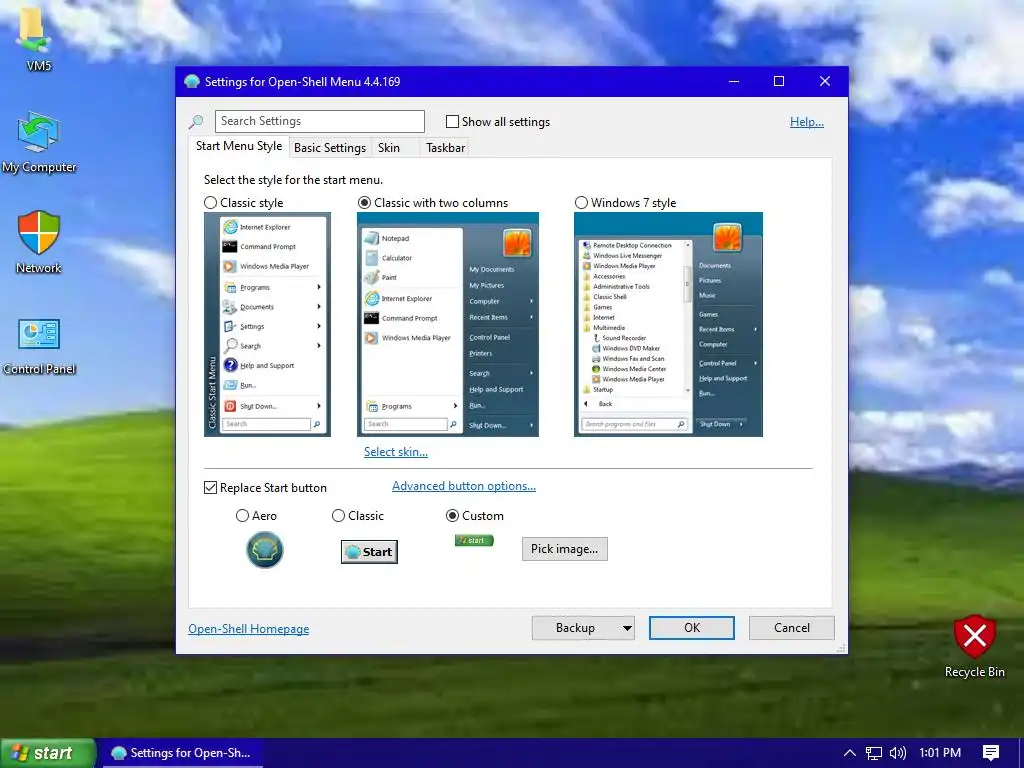The image size is (1024, 768).
Task: Choose the Custom button radio option
Action: click(452, 516)
